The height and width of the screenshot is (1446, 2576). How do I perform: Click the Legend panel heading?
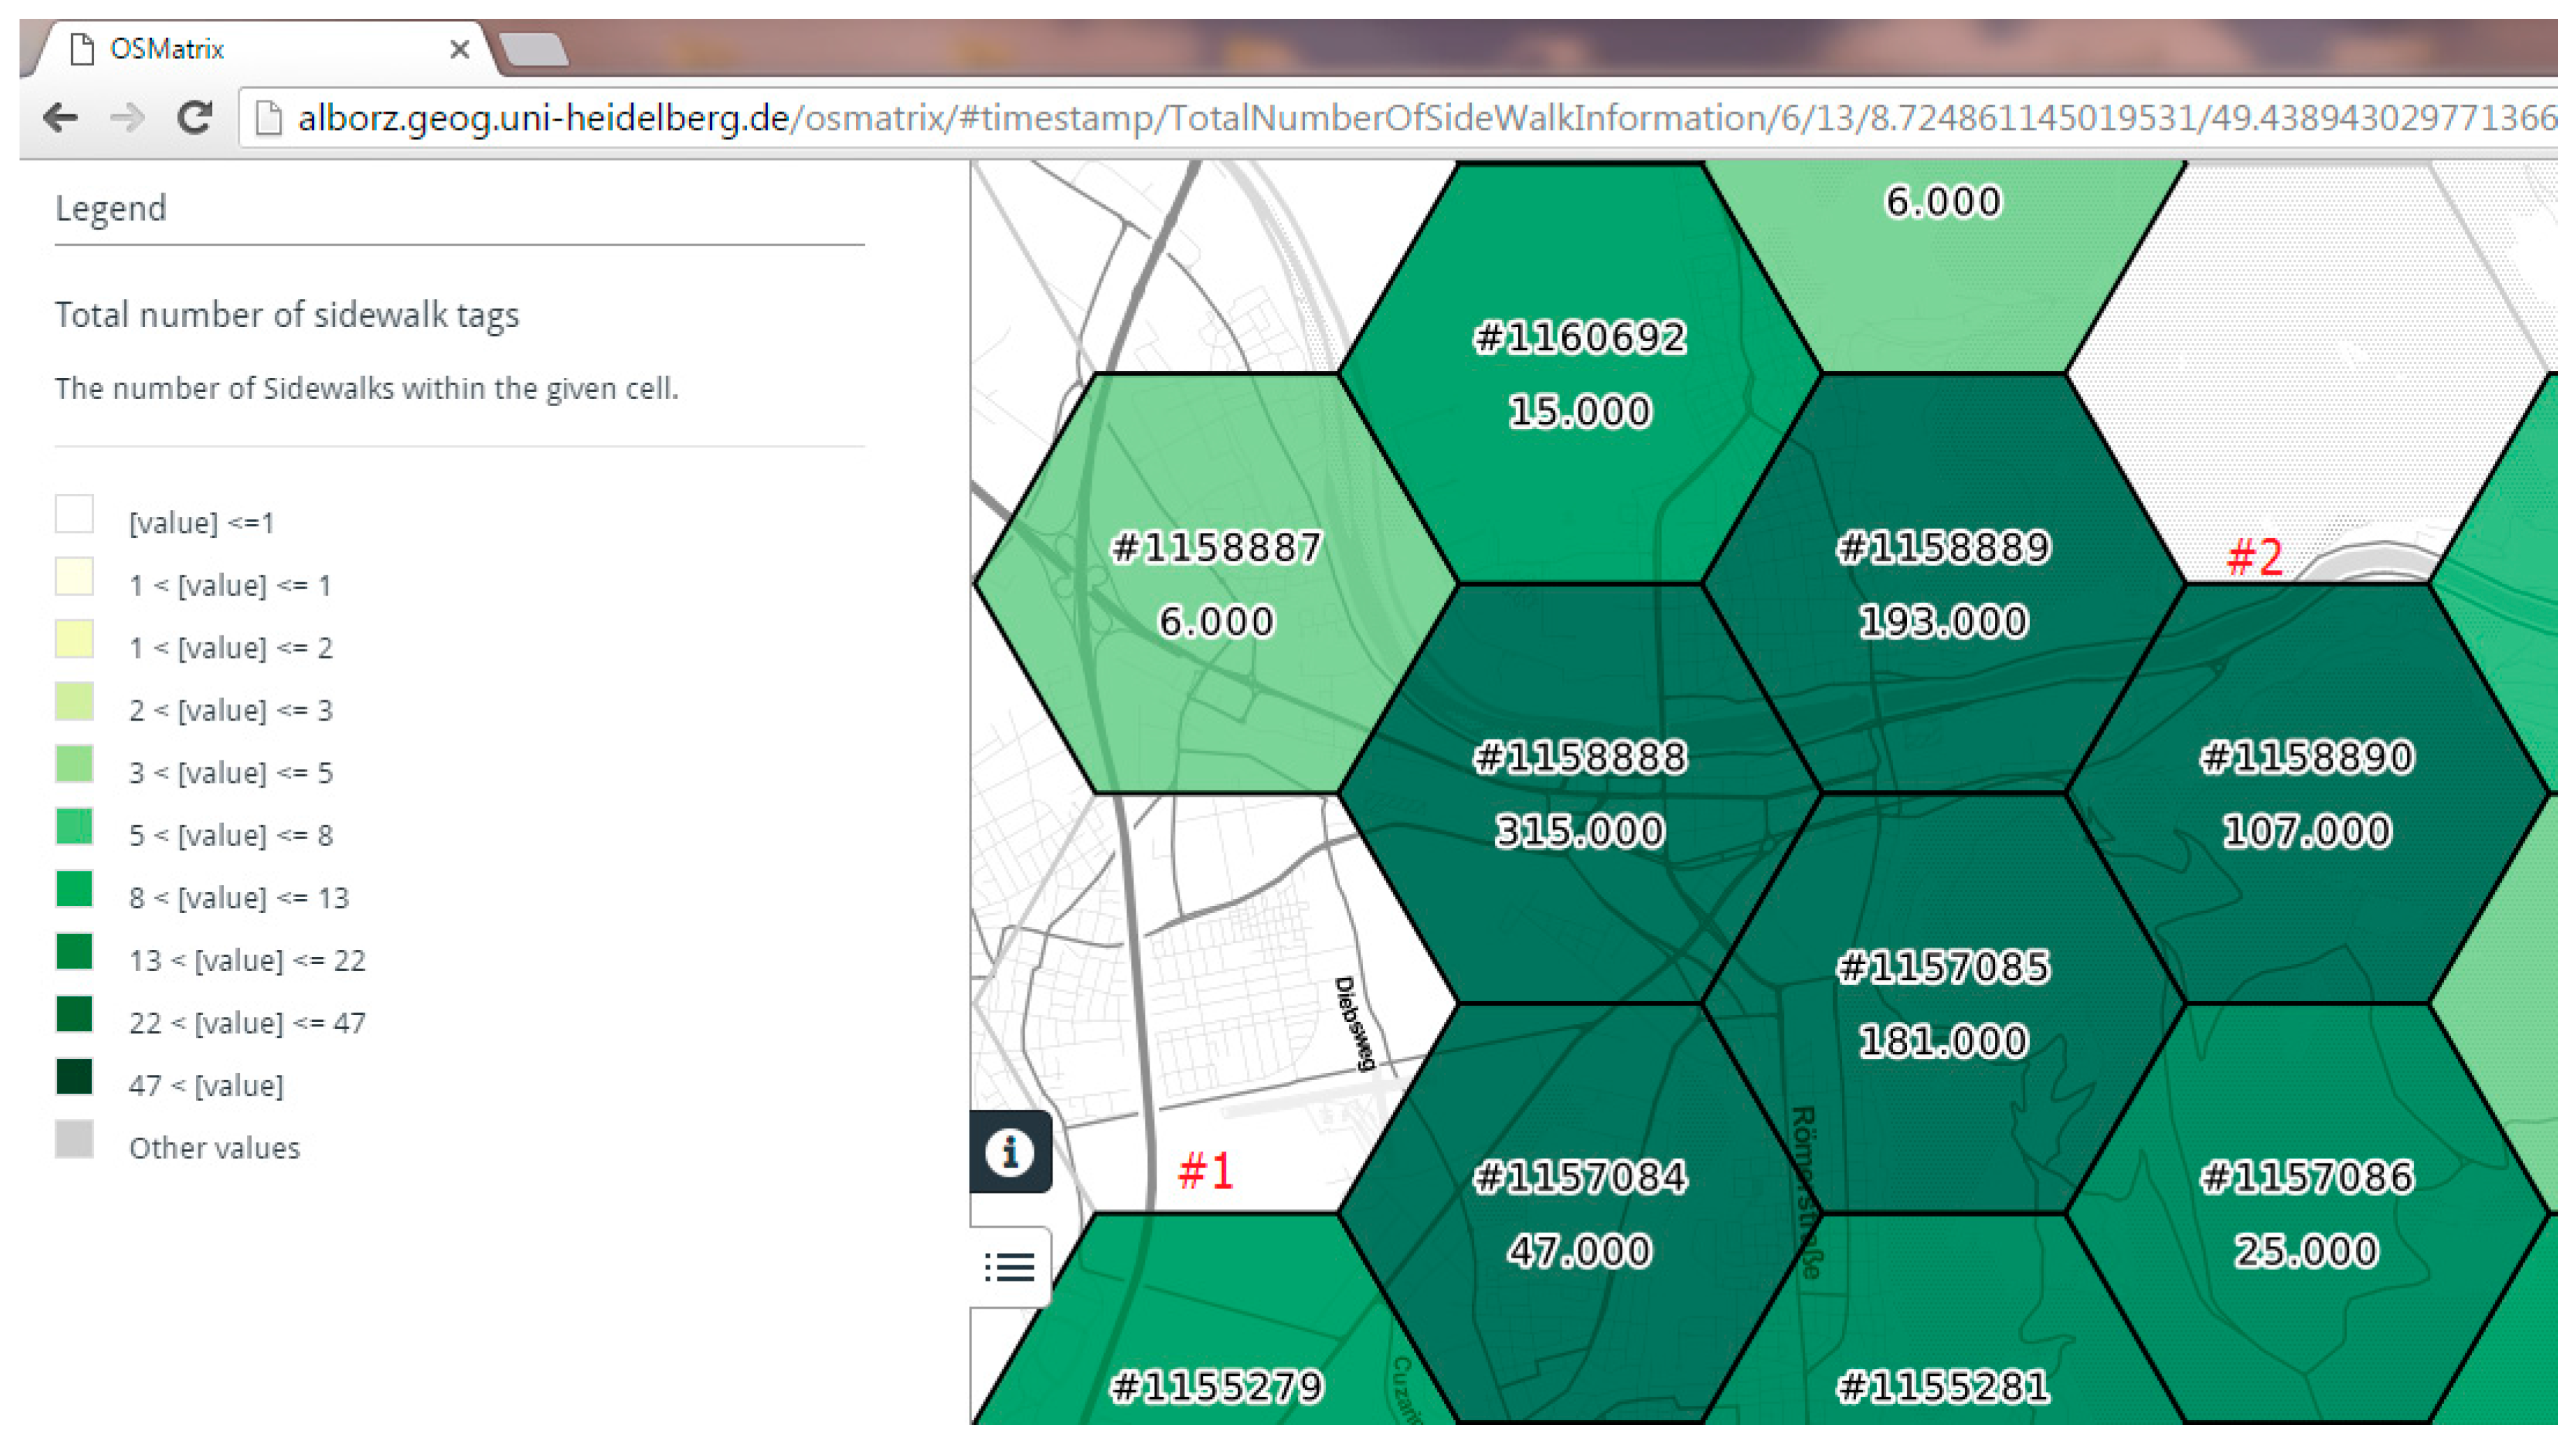(111, 208)
